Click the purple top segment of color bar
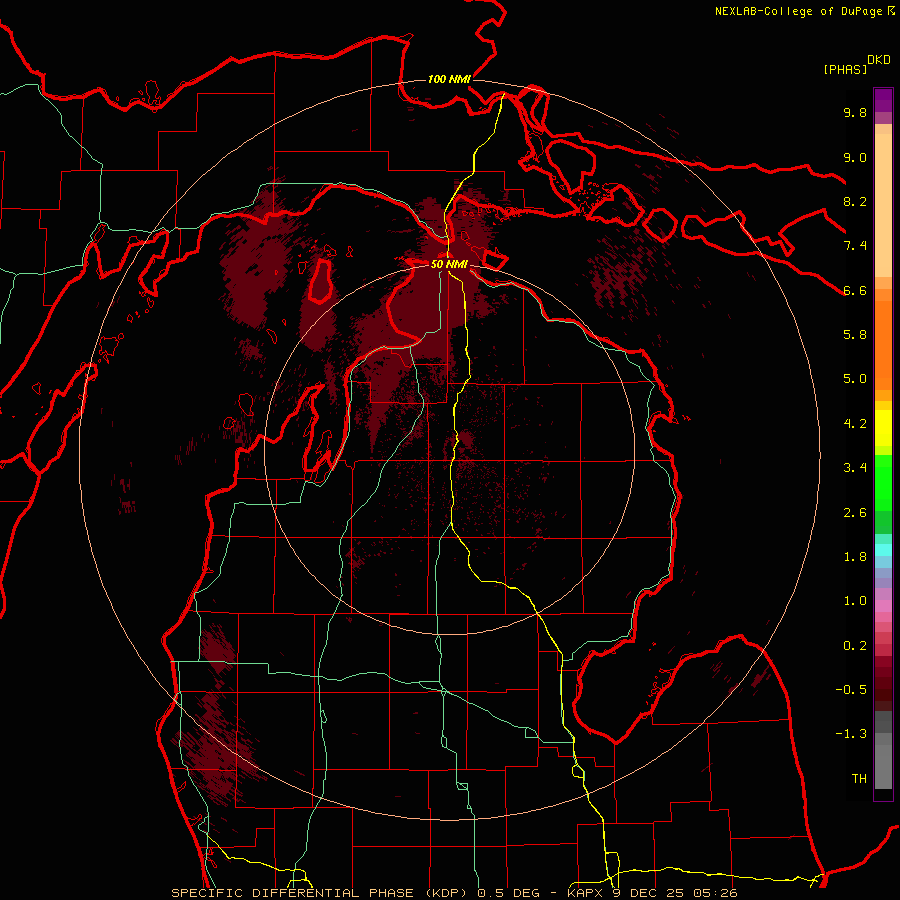The height and width of the screenshot is (900, 900). click(883, 100)
